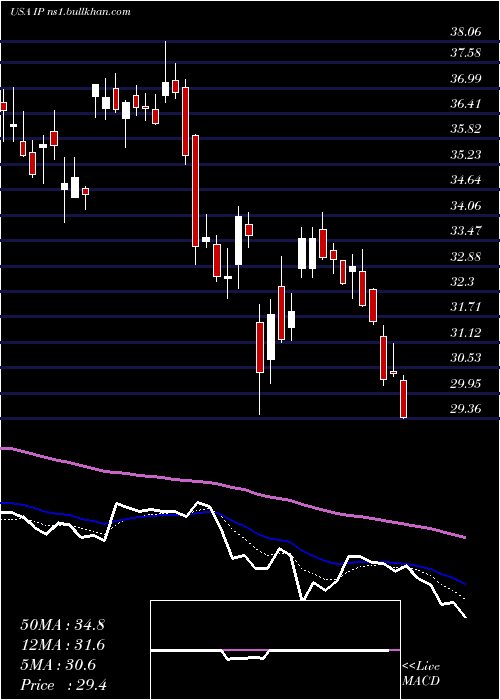Click the 31.71 price level label
500x700 pixels.
(466, 307)
